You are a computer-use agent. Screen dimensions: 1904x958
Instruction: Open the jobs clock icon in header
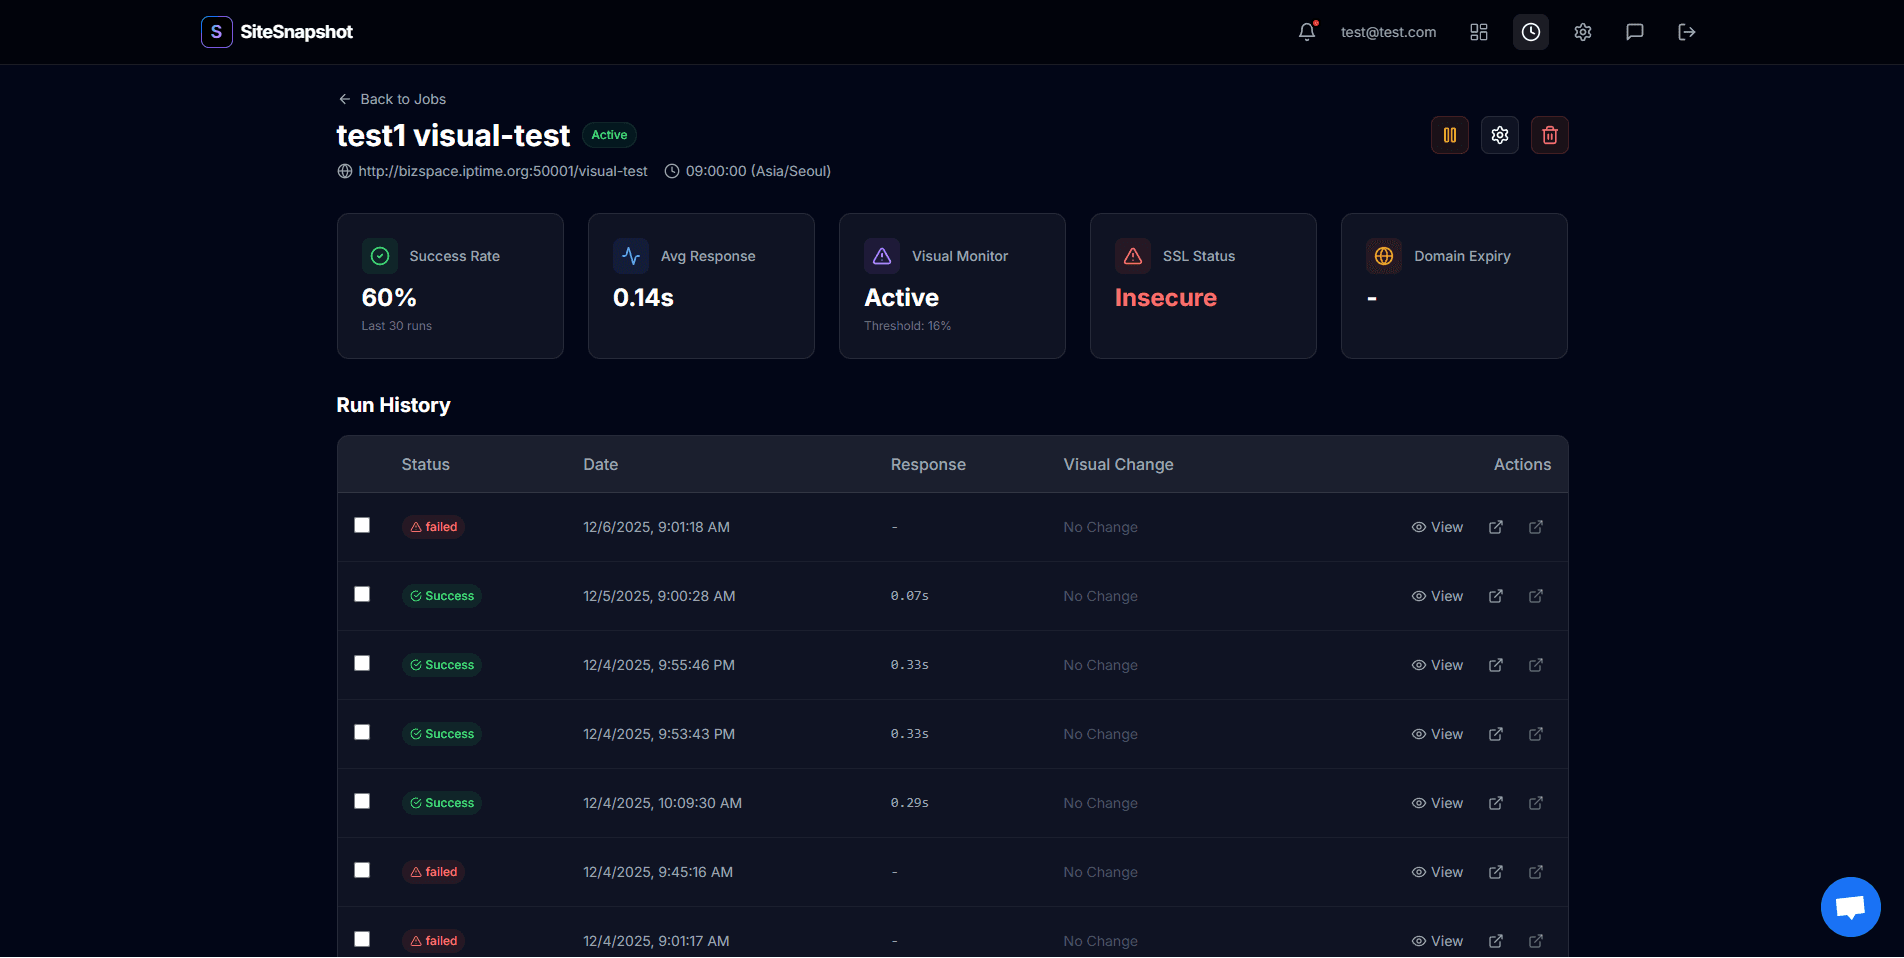coord(1531,32)
